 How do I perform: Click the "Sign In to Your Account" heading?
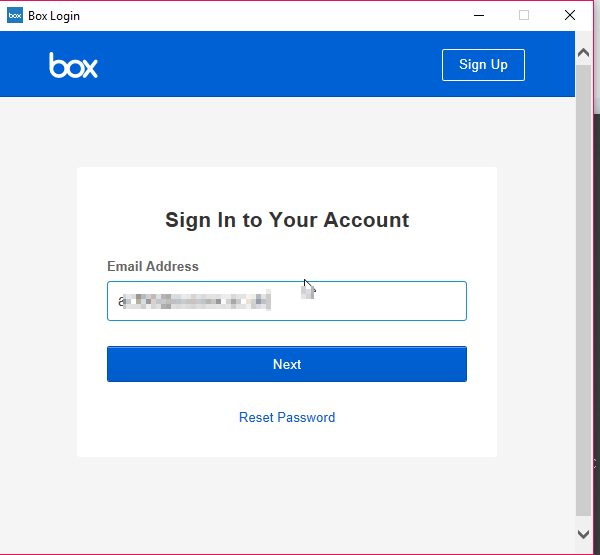click(x=287, y=220)
